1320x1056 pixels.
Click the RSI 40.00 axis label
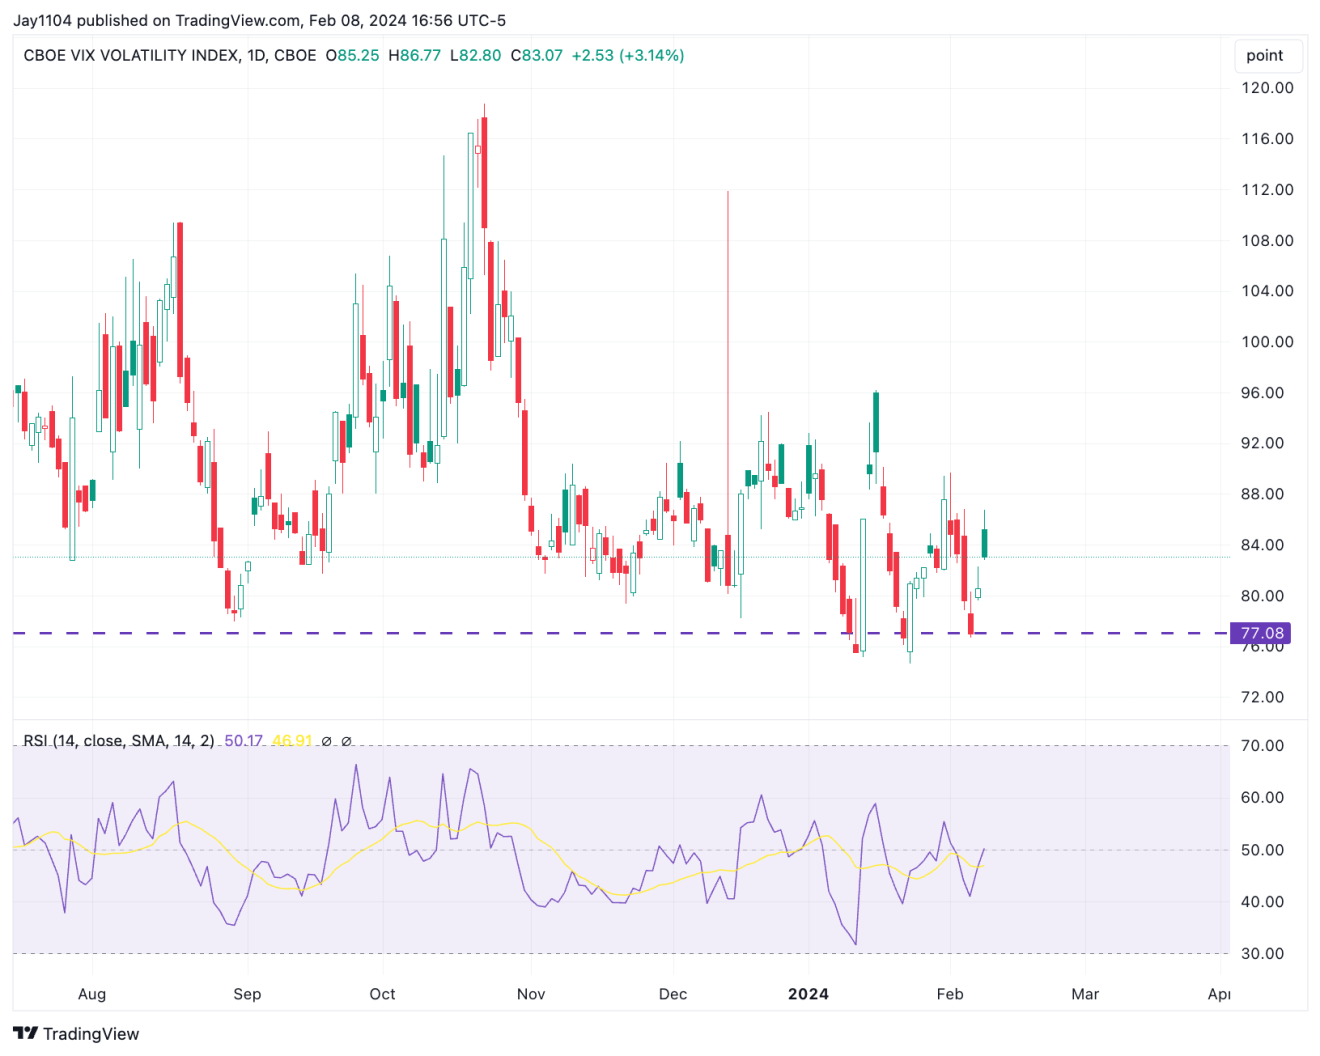tap(1263, 902)
